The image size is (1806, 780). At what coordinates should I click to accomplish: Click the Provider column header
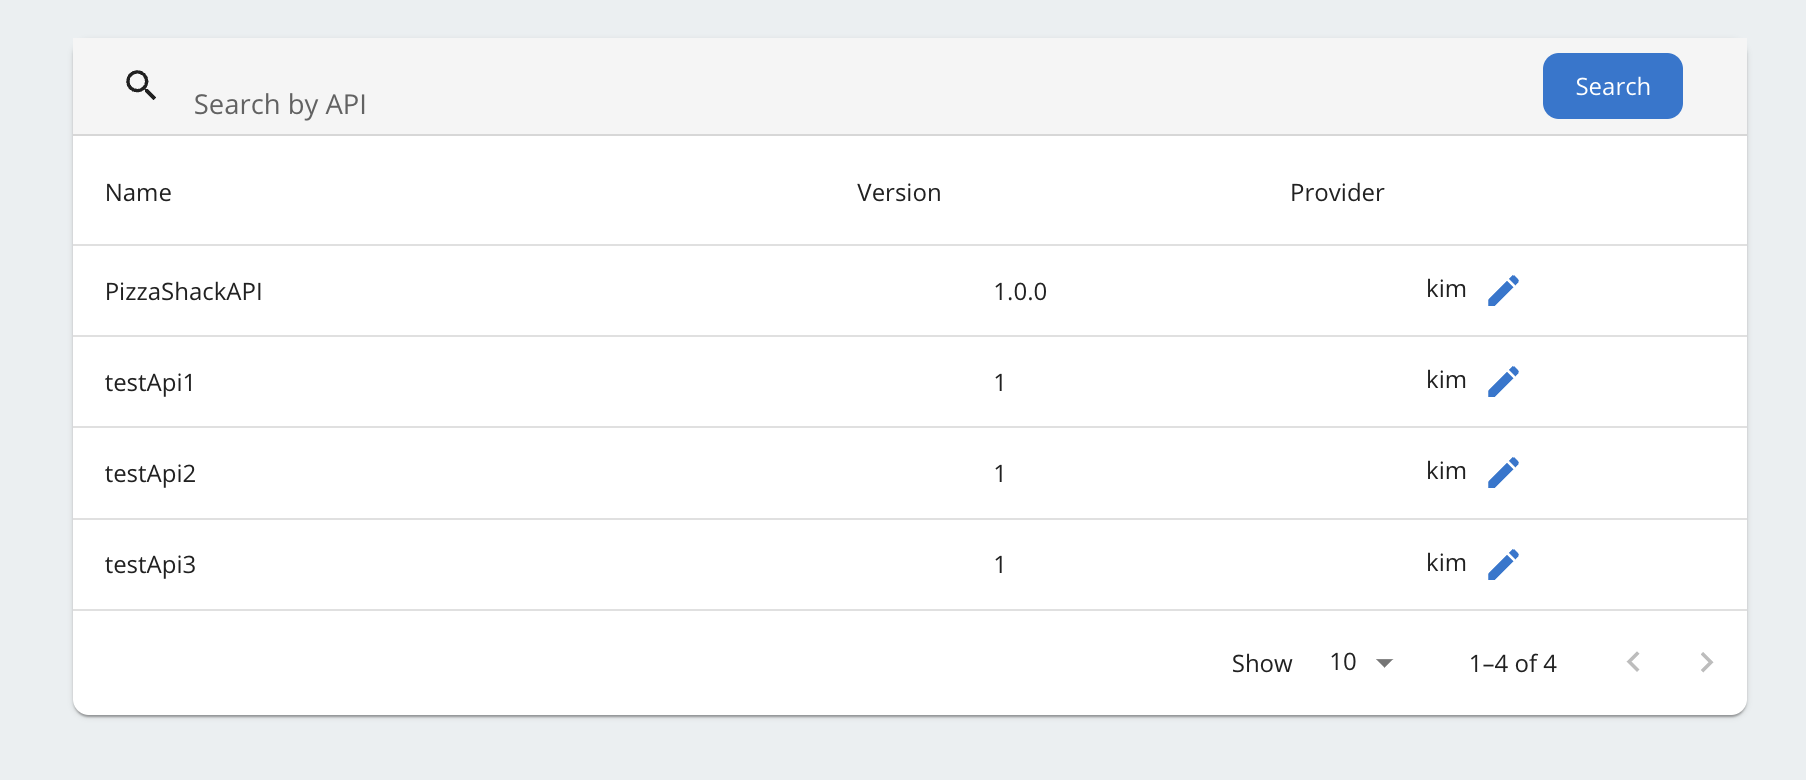tap(1336, 192)
